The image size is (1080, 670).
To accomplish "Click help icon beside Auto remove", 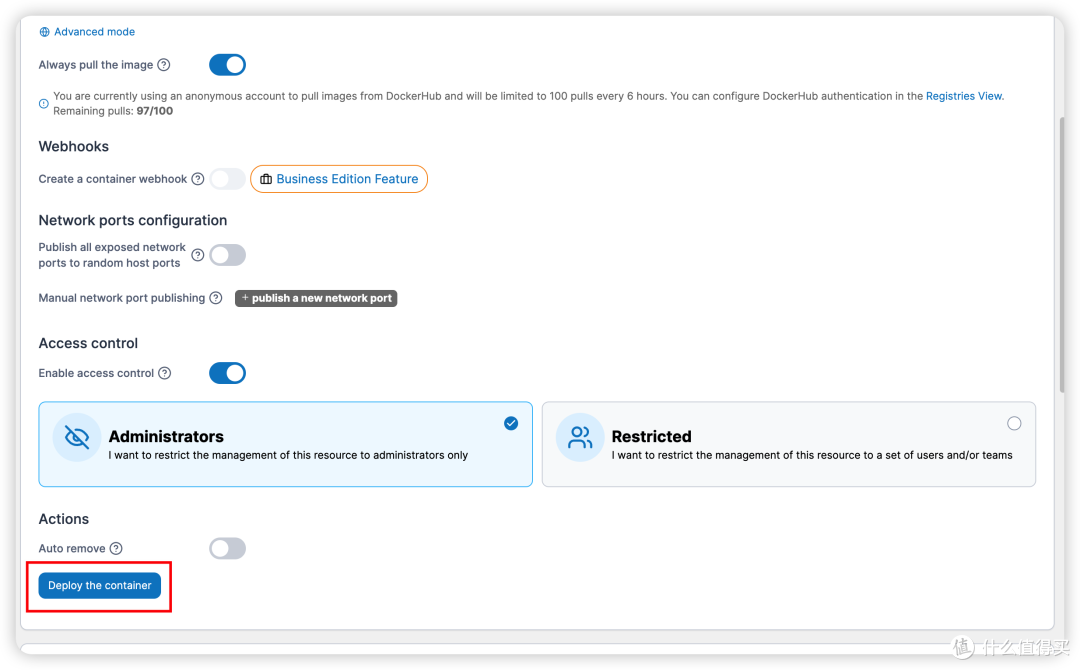I will pyautogui.click(x=116, y=549).
